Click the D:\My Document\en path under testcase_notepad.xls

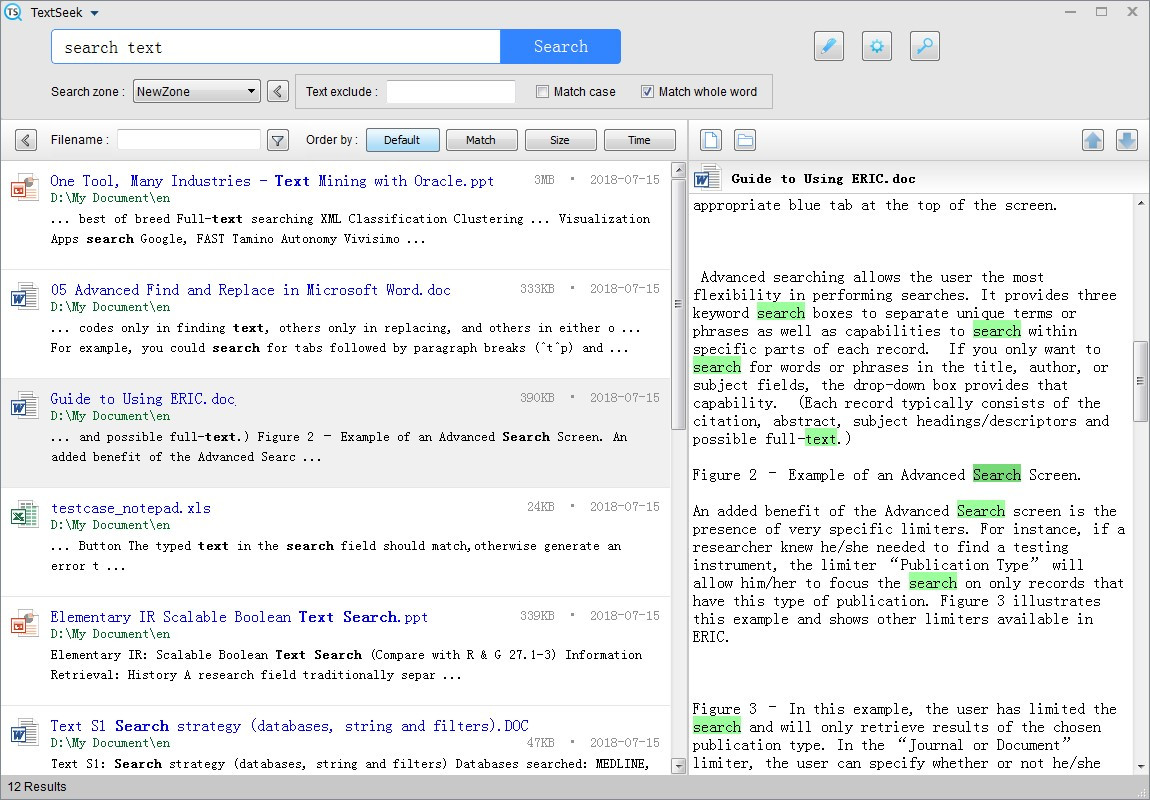coord(110,525)
